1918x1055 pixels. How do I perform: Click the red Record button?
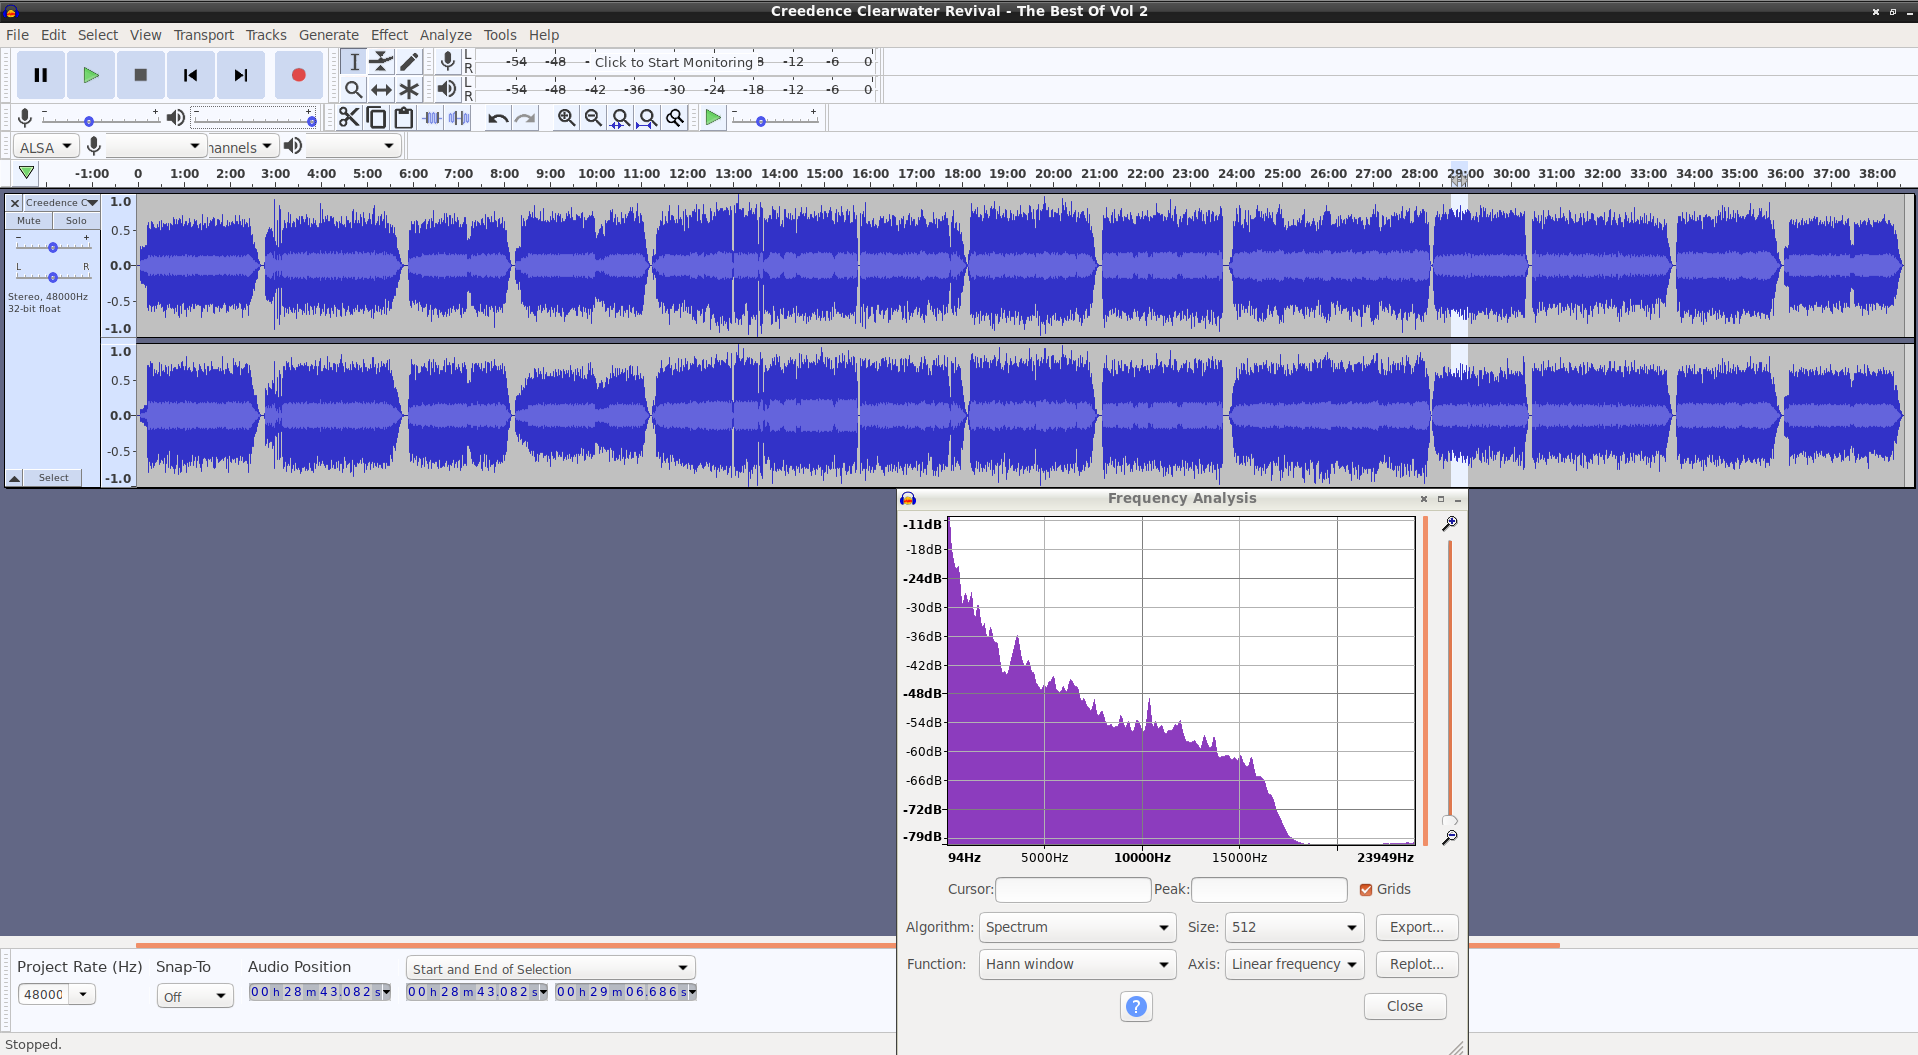[298, 75]
